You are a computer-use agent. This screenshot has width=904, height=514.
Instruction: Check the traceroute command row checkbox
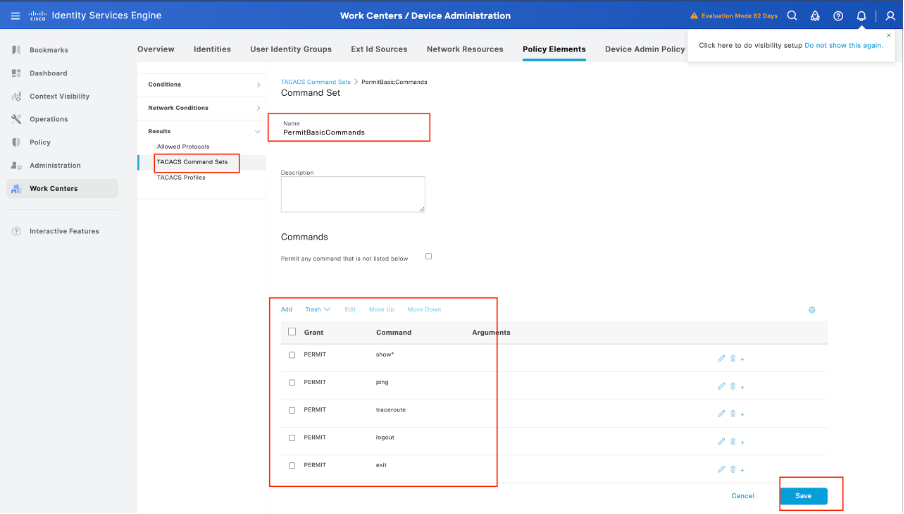click(292, 410)
